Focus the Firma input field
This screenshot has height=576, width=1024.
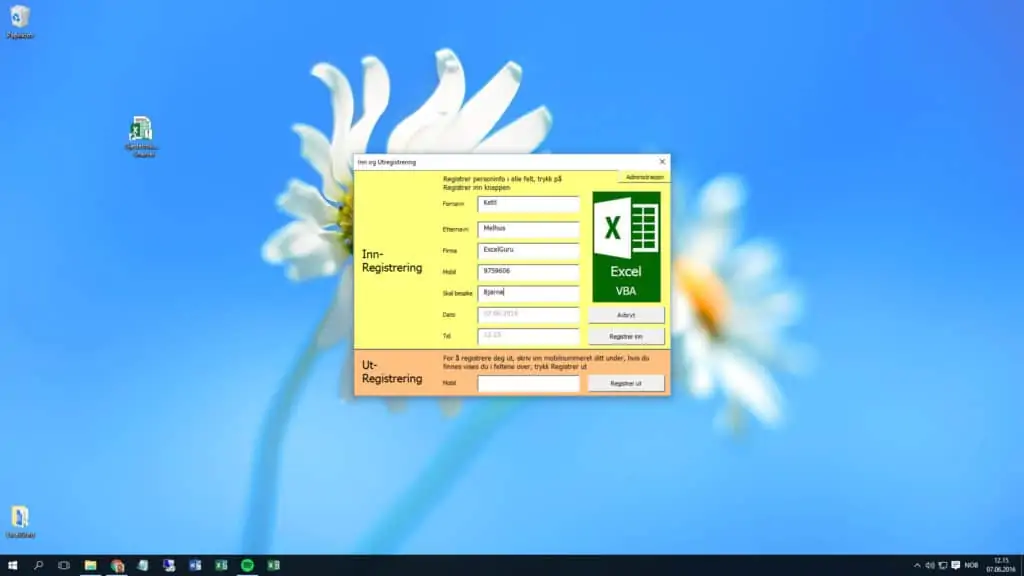[x=528, y=251]
